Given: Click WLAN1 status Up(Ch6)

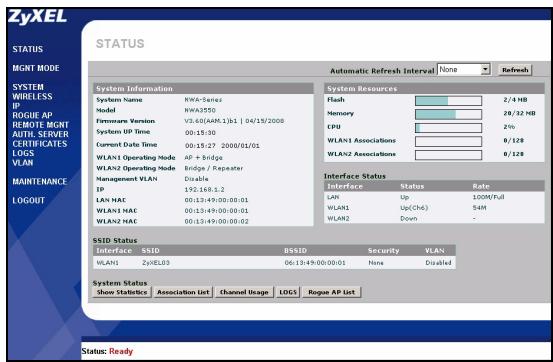Looking at the screenshot, I should pos(414,207).
